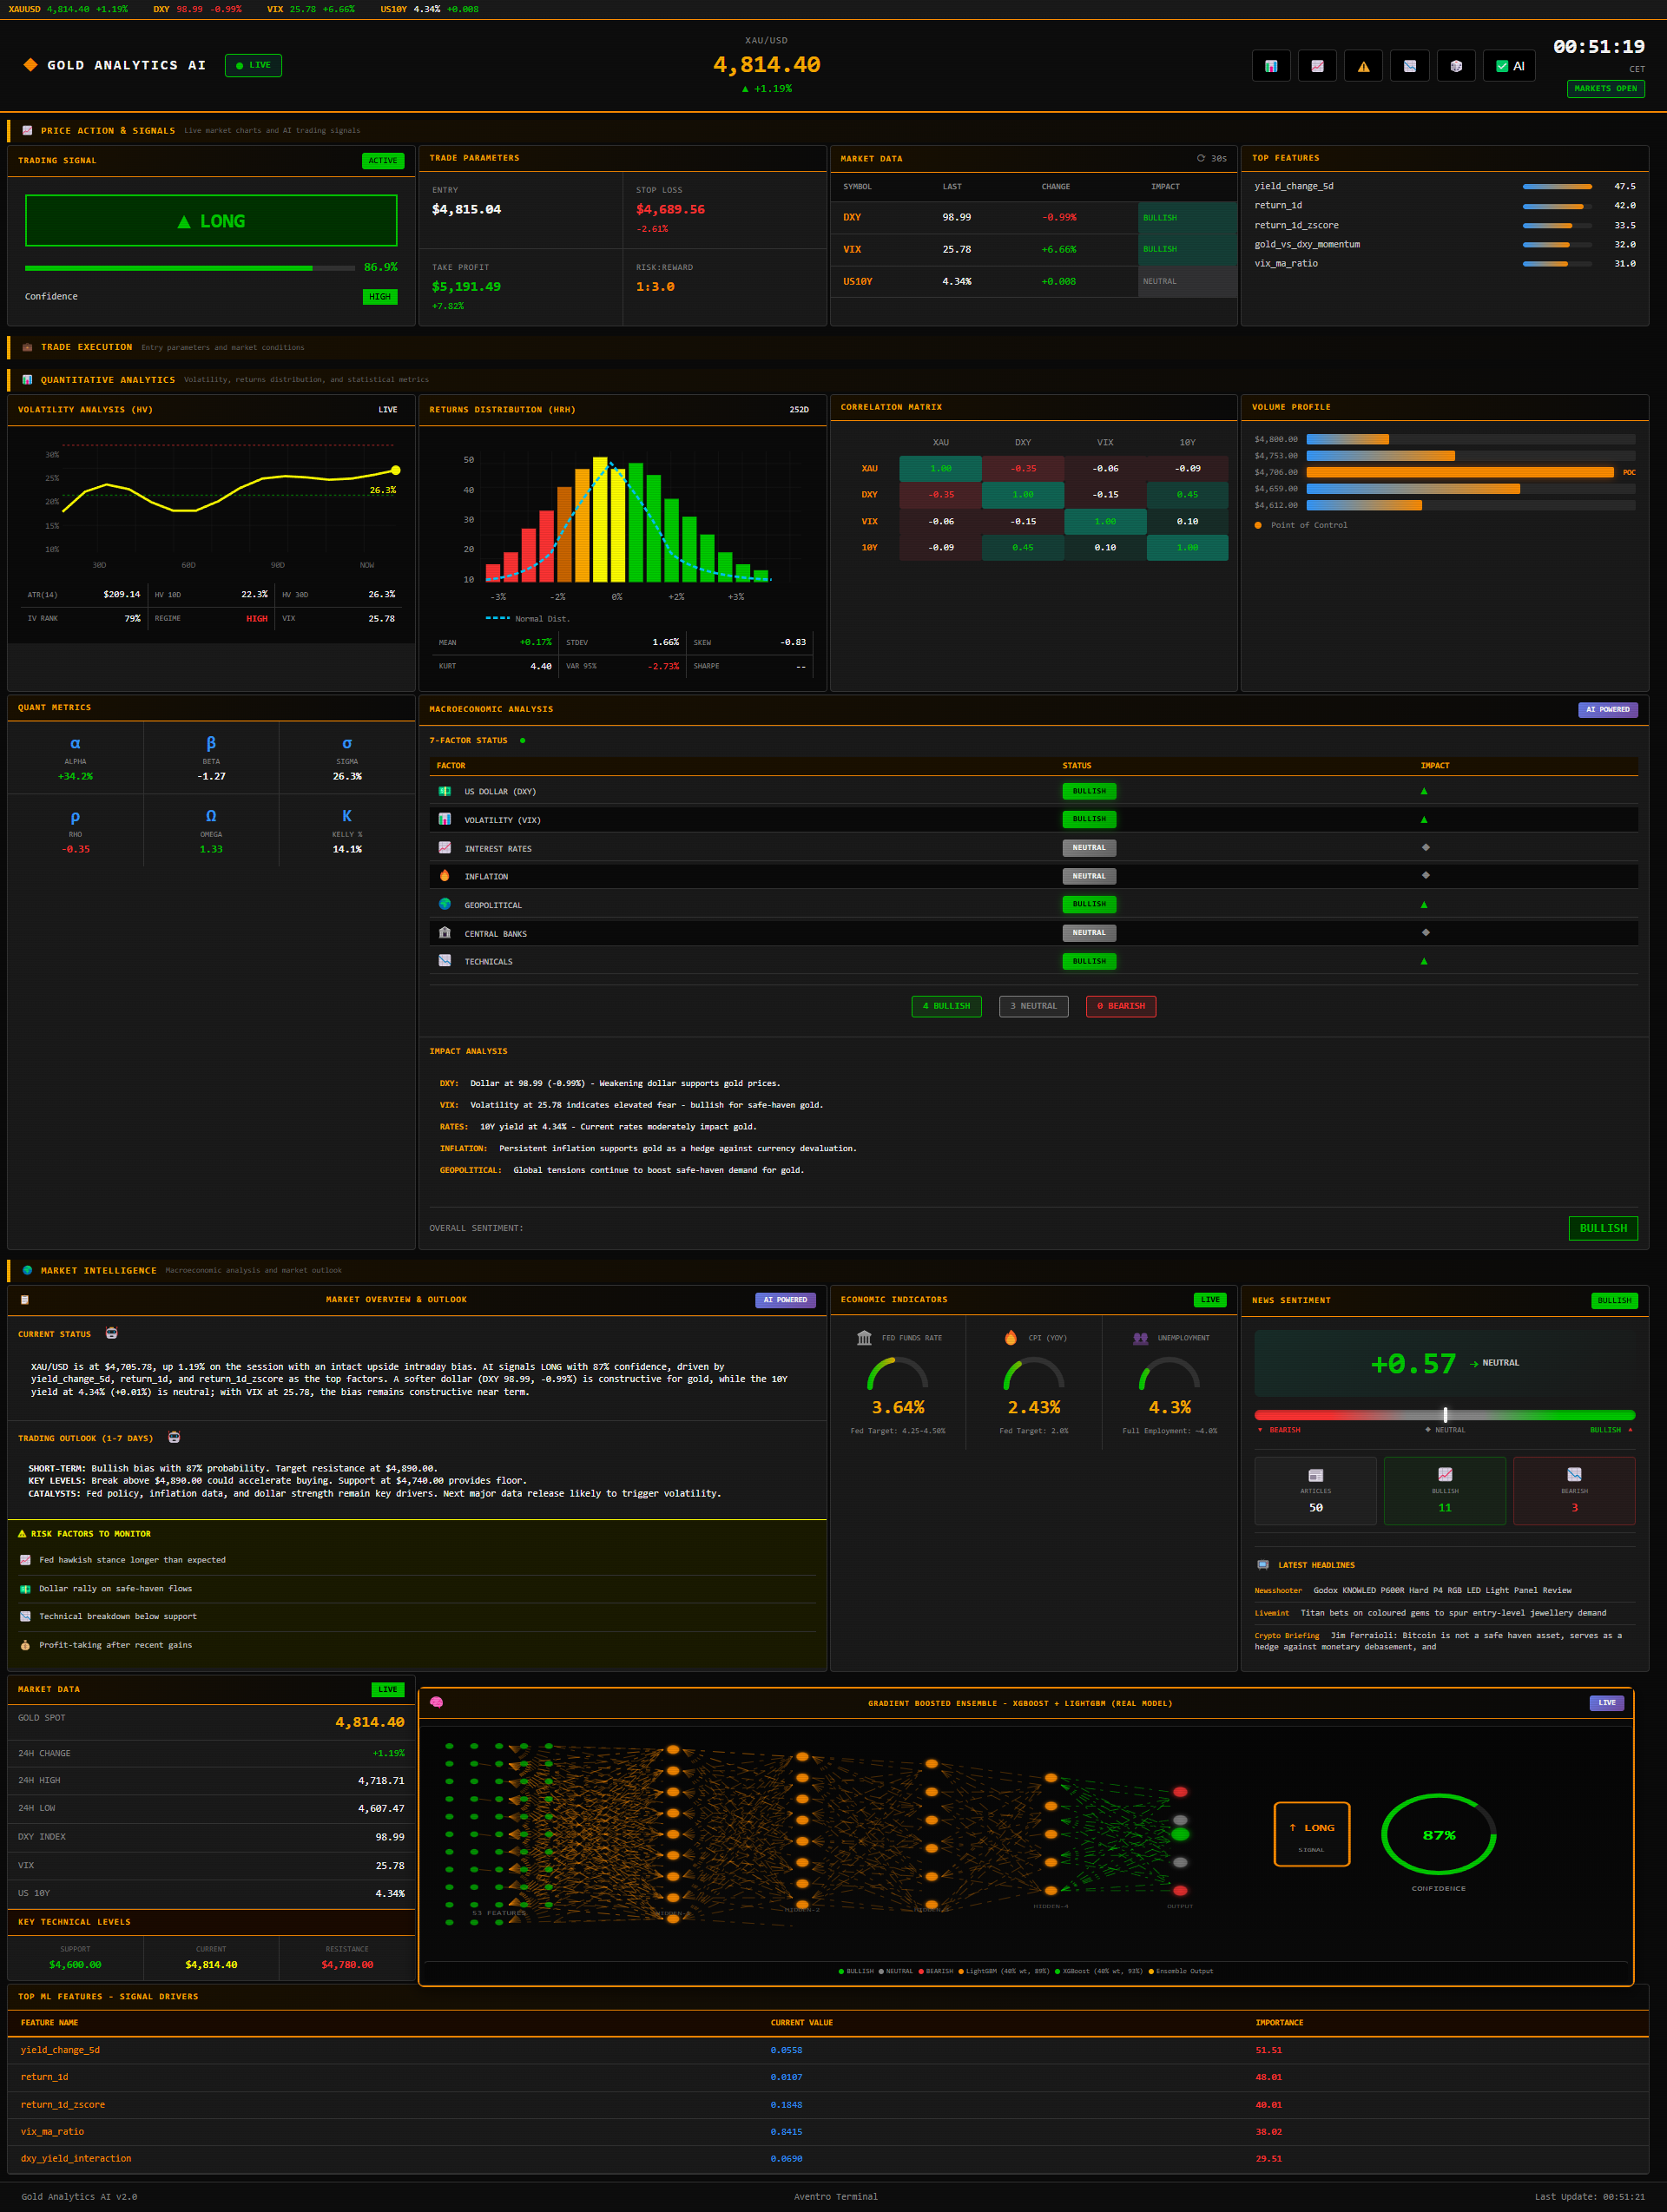Click the Bullish chart icon in News Sentiment

click(1445, 1475)
